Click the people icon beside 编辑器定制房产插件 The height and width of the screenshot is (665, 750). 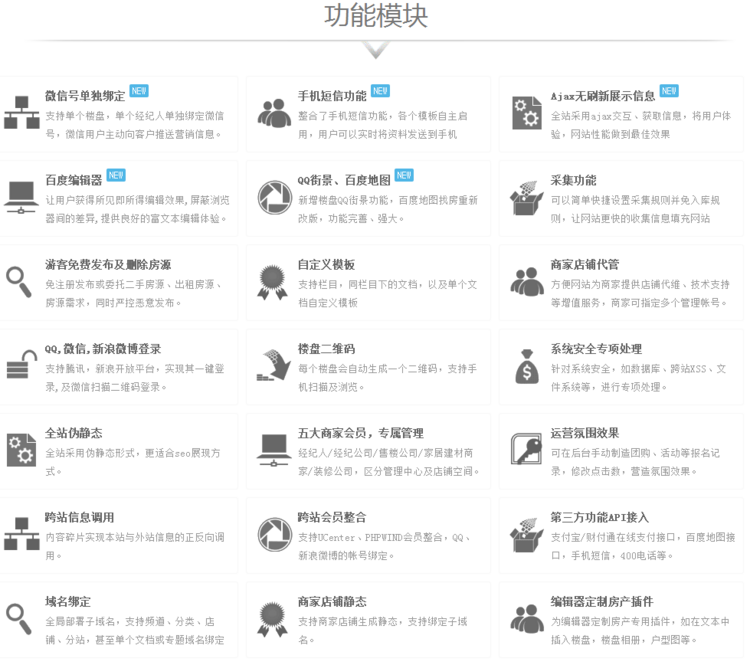point(527,619)
